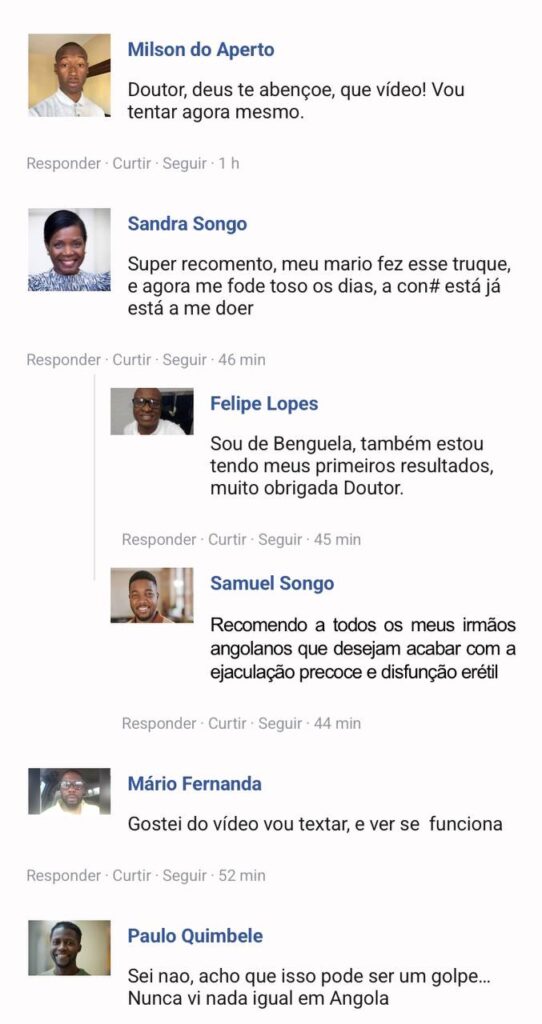Follow Mário Fernanda using Seguir
The width and height of the screenshot is (542, 1024).
click(x=185, y=875)
